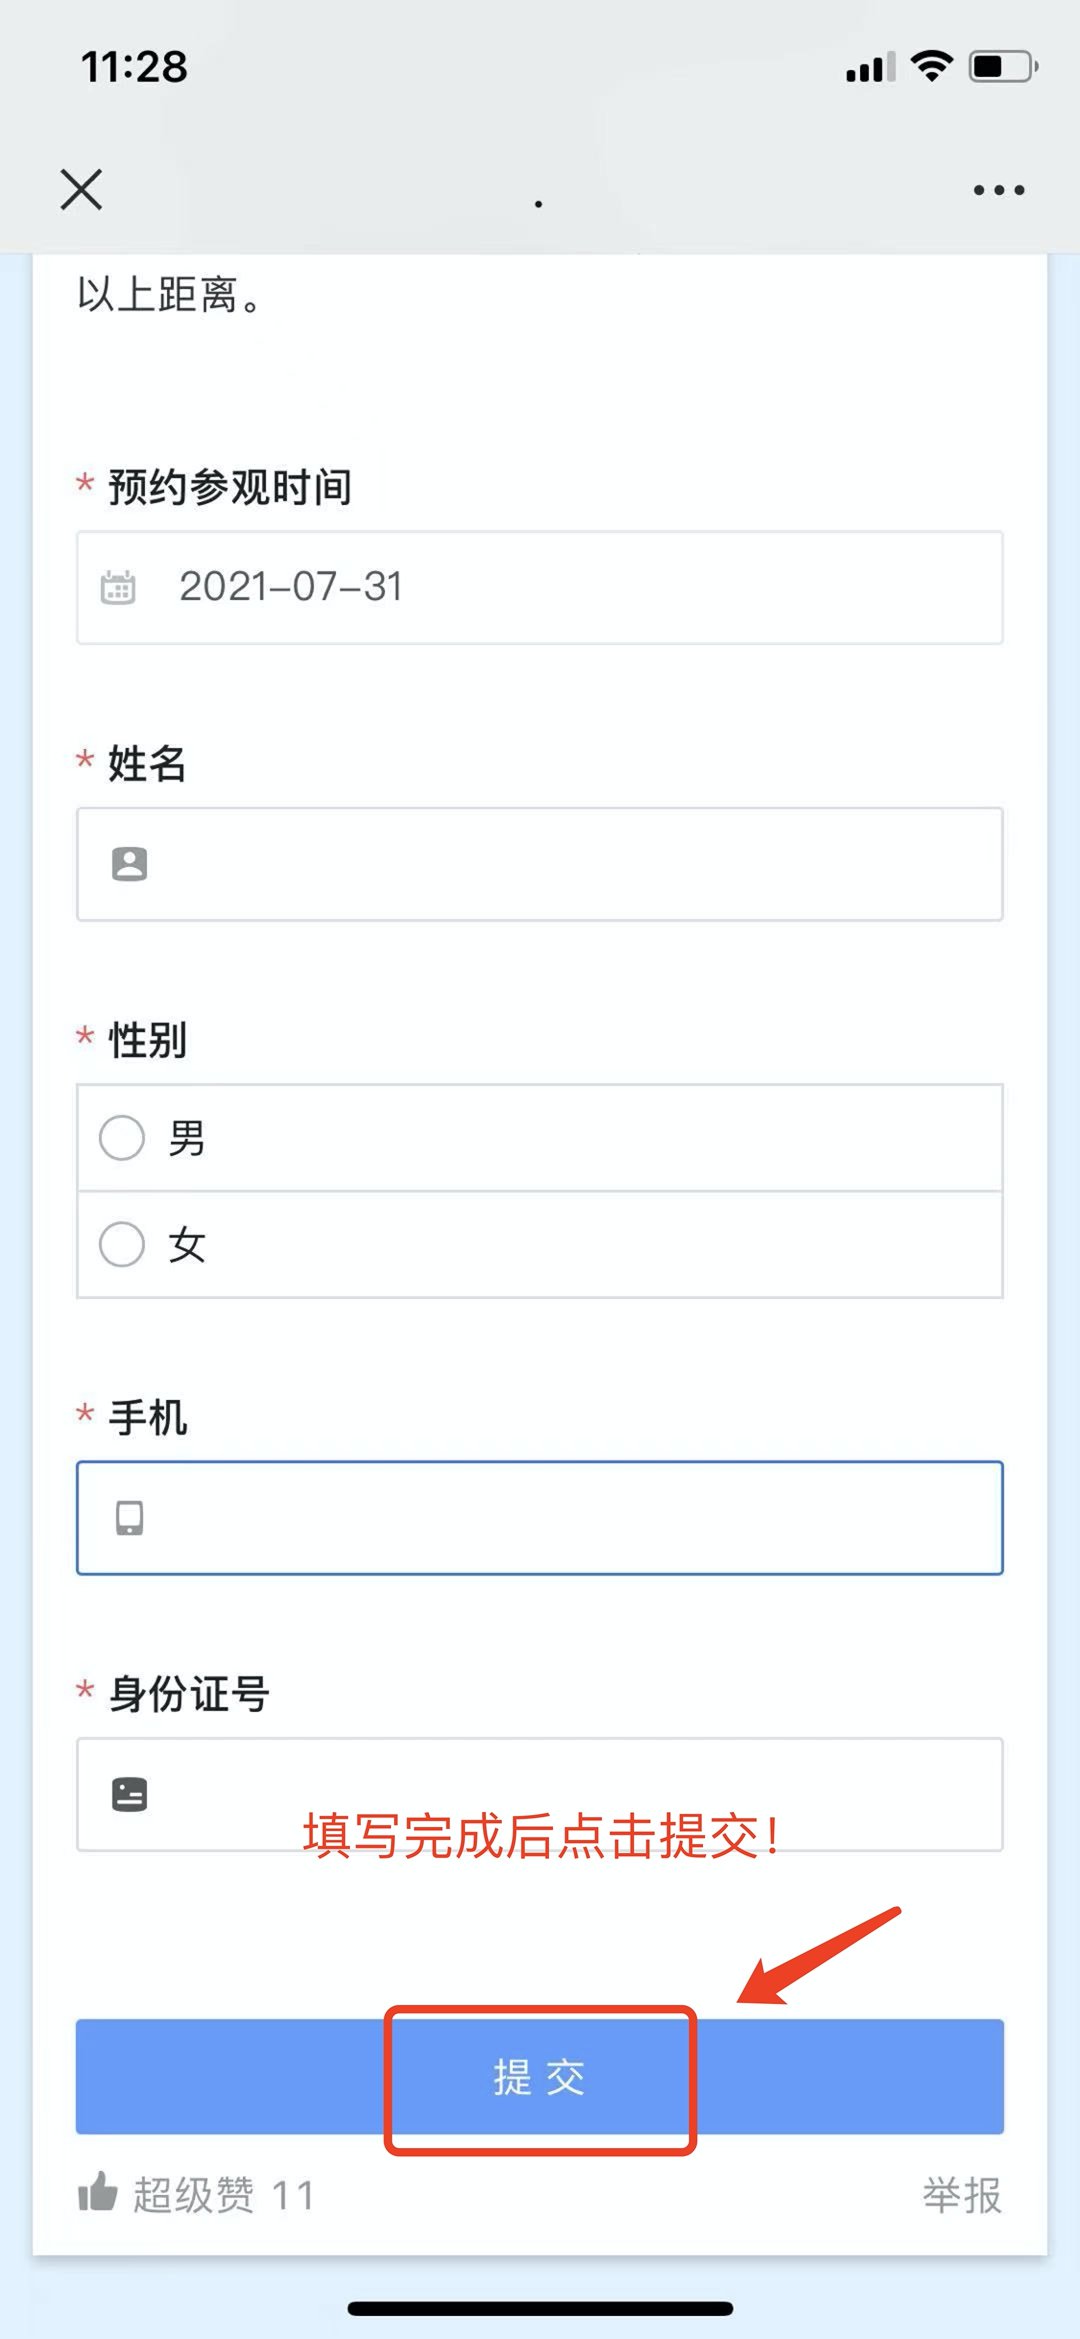Tap the battery icon in status bar

point(1002,67)
